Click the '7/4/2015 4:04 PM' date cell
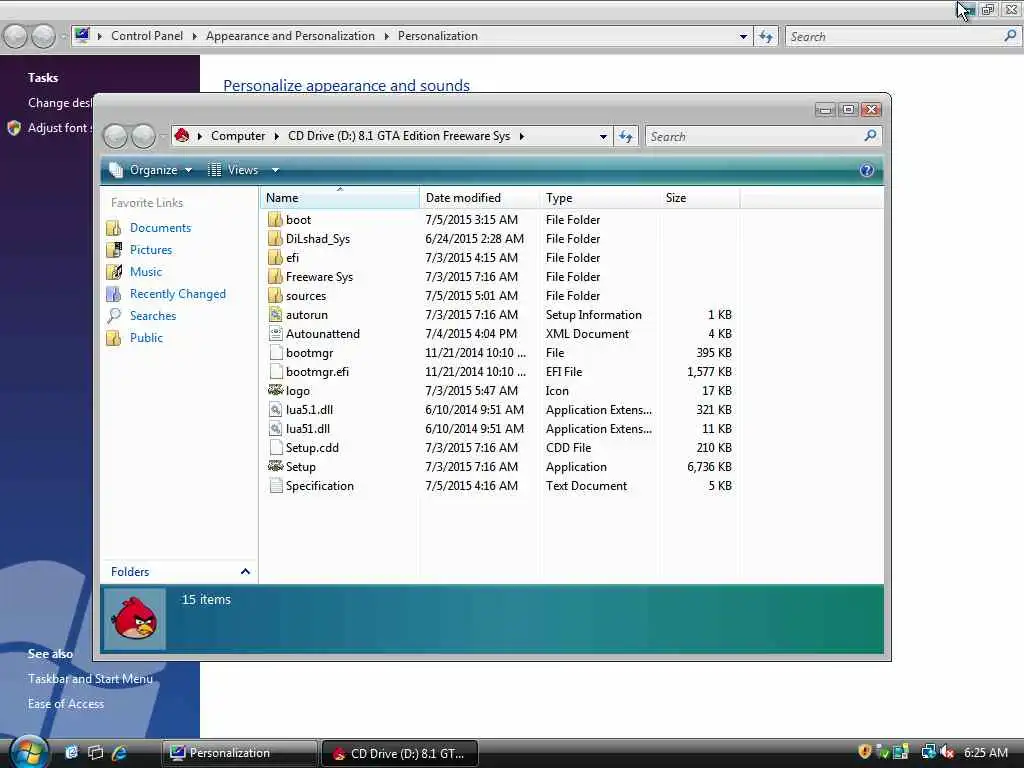 471,333
